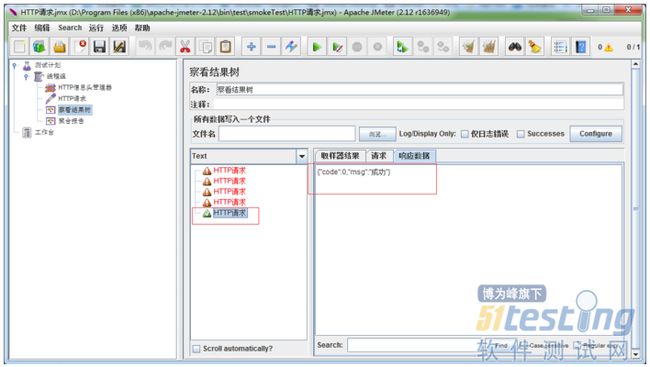Switch to the 响应数据 tab

click(x=414, y=156)
